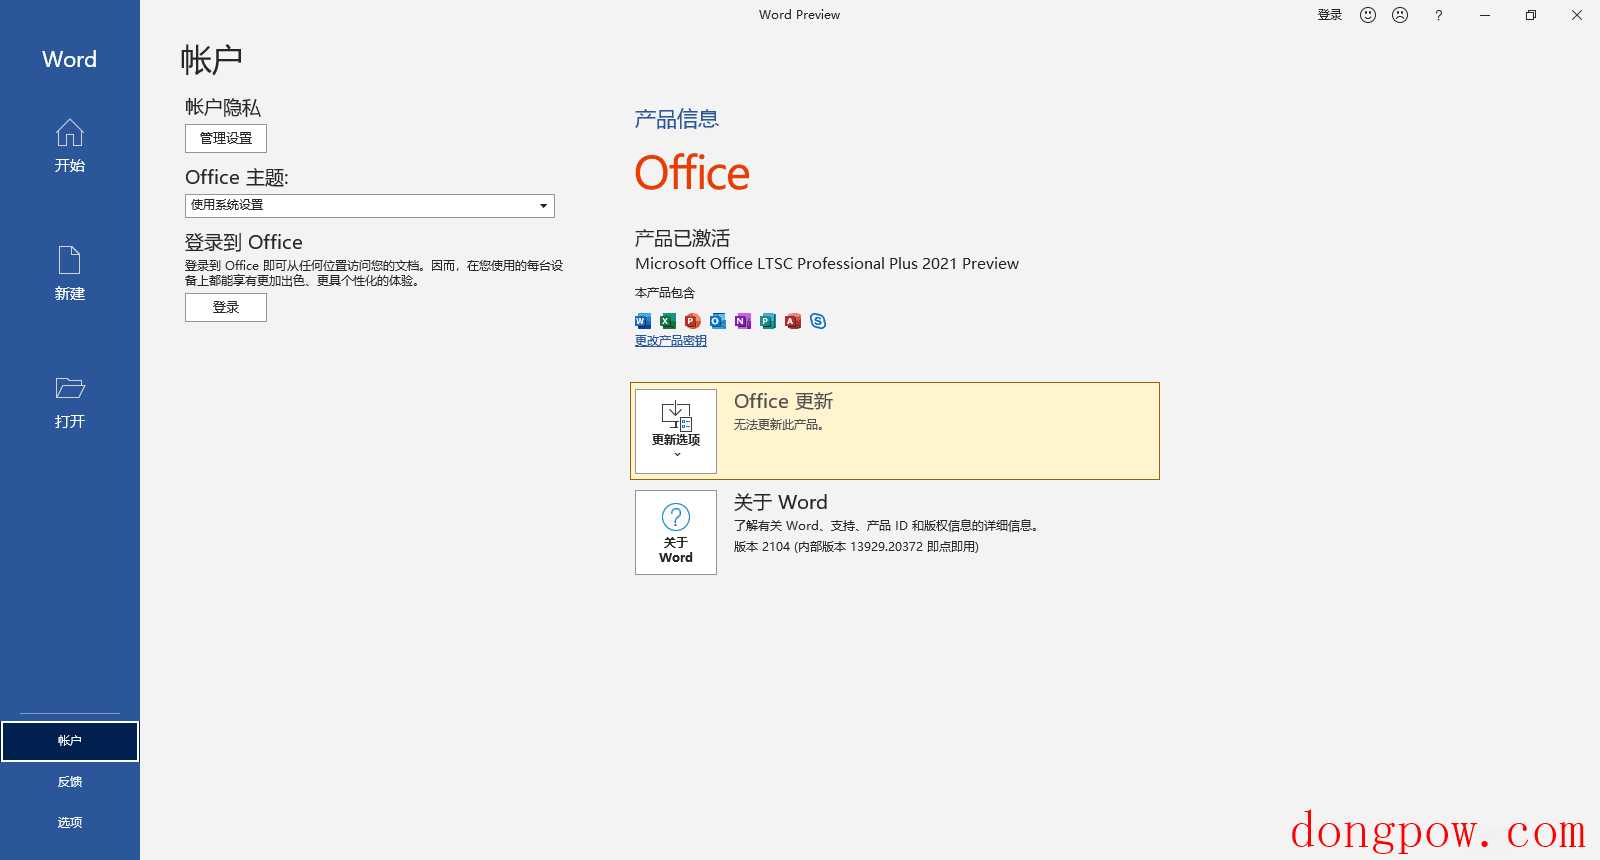Click the Office 更新 heading text

(784, 401)
